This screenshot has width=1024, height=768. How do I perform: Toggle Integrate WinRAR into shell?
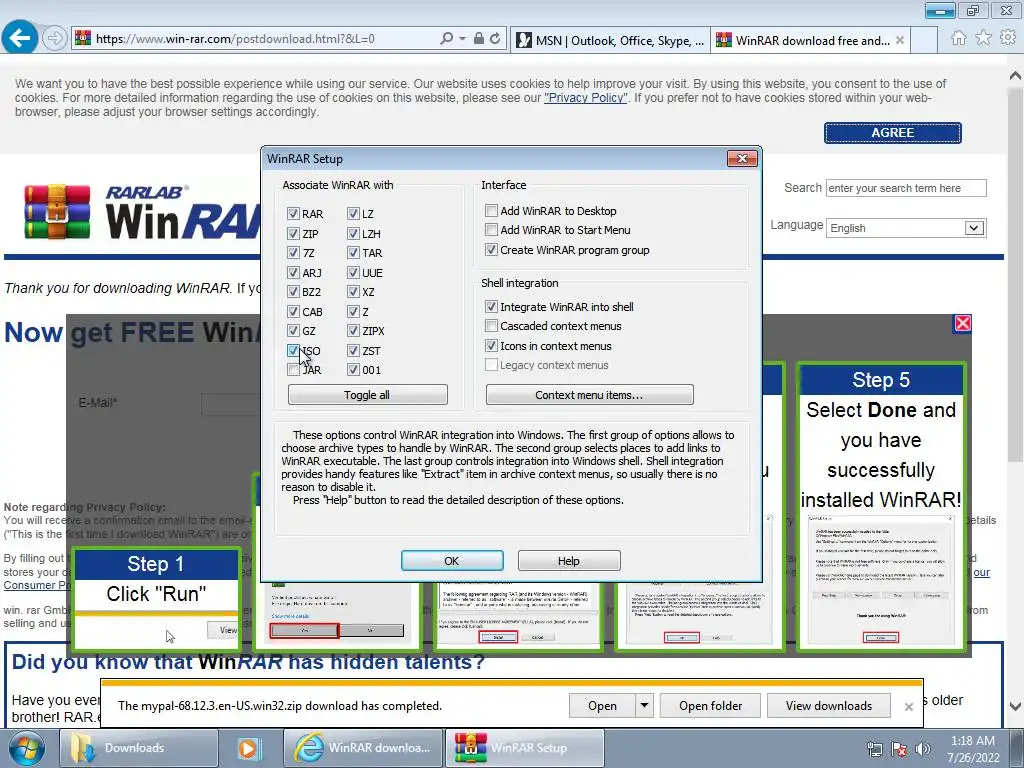491,306
